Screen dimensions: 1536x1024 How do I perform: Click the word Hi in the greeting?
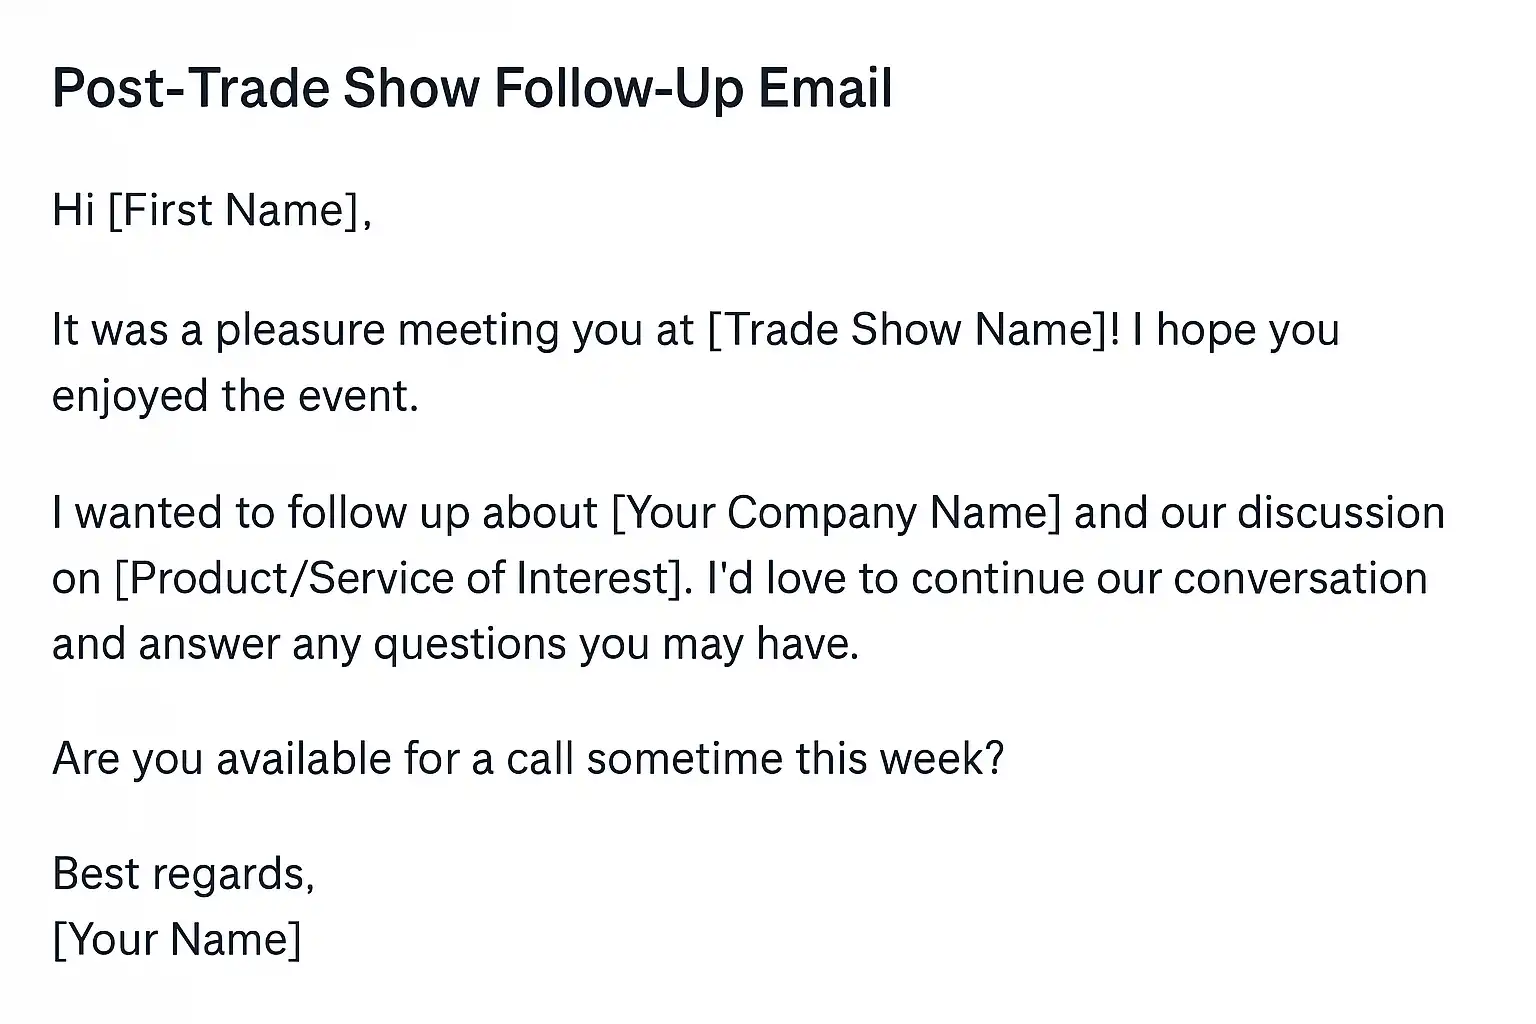click(x=73, y=211)
